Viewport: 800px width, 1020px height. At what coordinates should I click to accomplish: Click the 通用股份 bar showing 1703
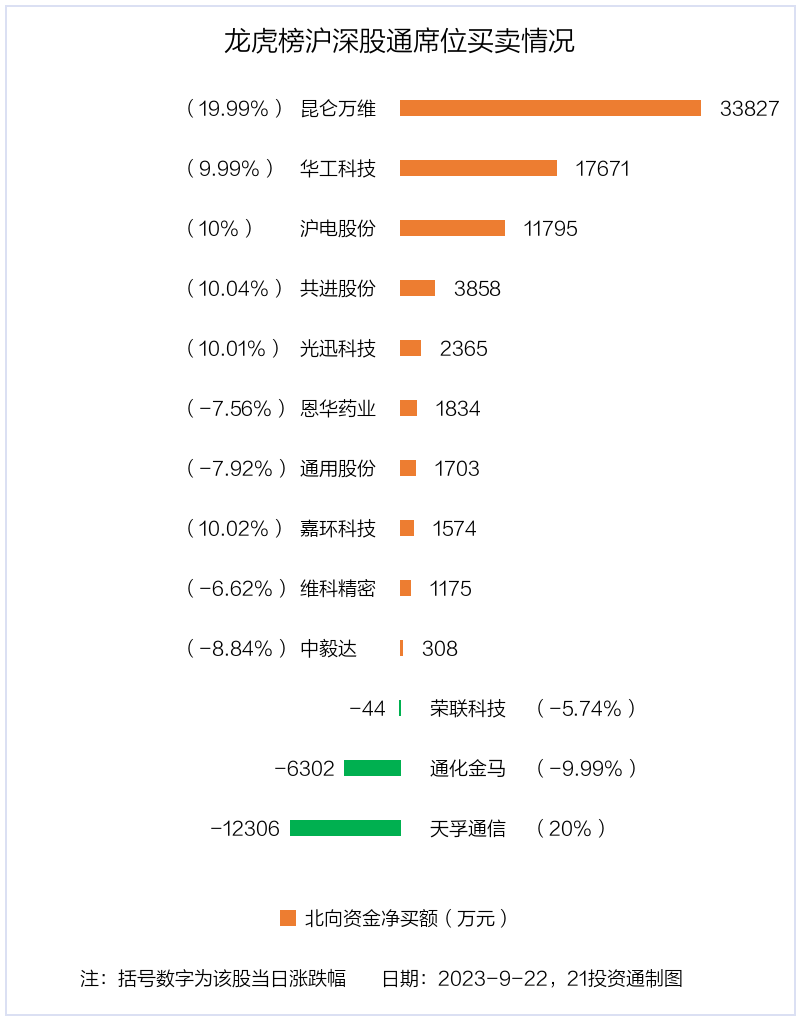pyautogui.click(x=408, y=468)
